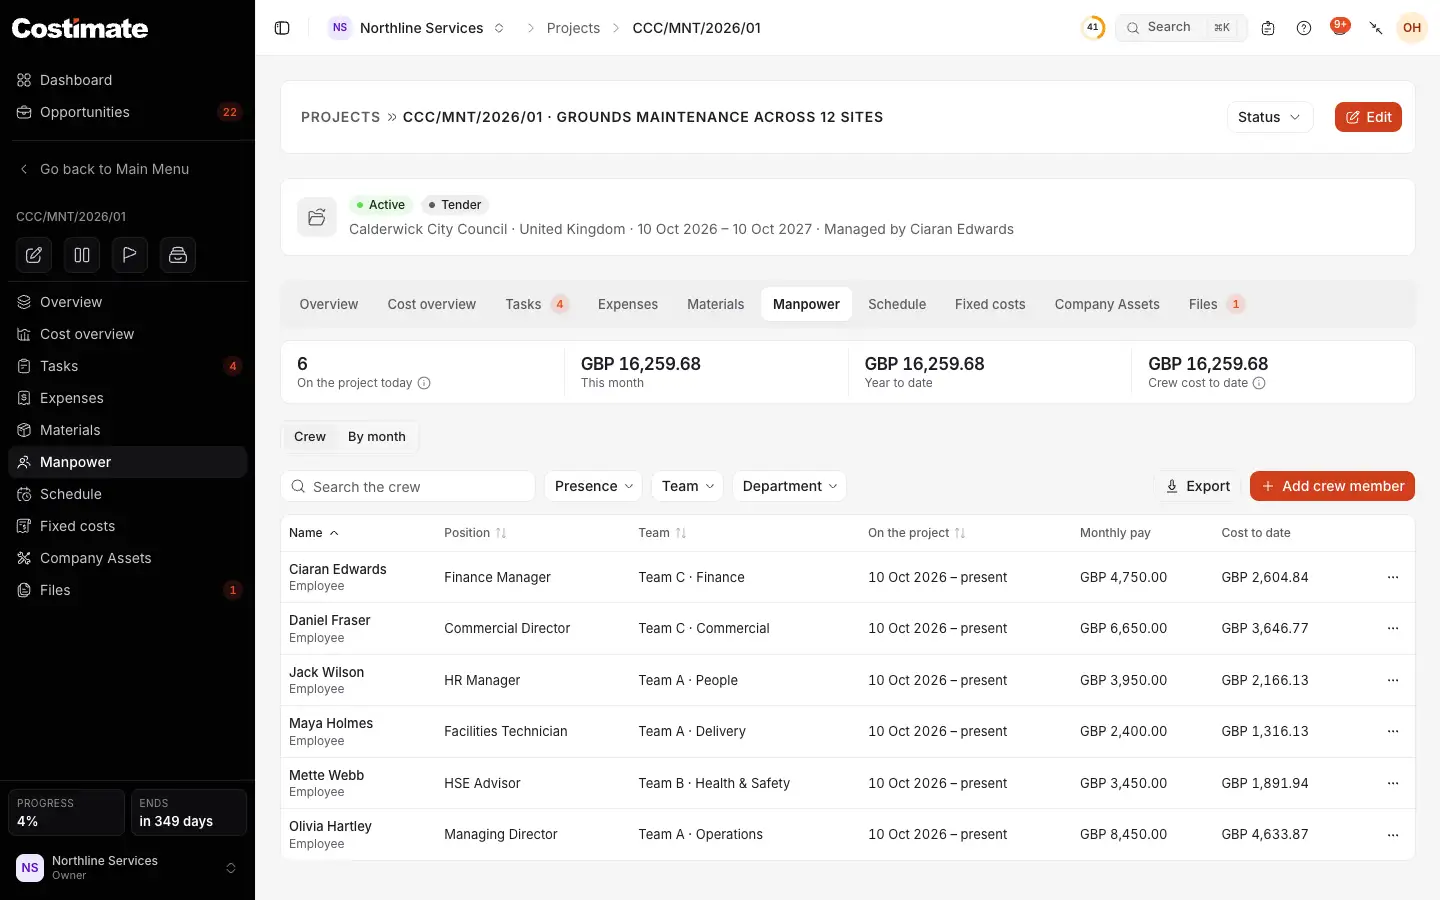Switch crew view to By month

click(x=377, y=437)
